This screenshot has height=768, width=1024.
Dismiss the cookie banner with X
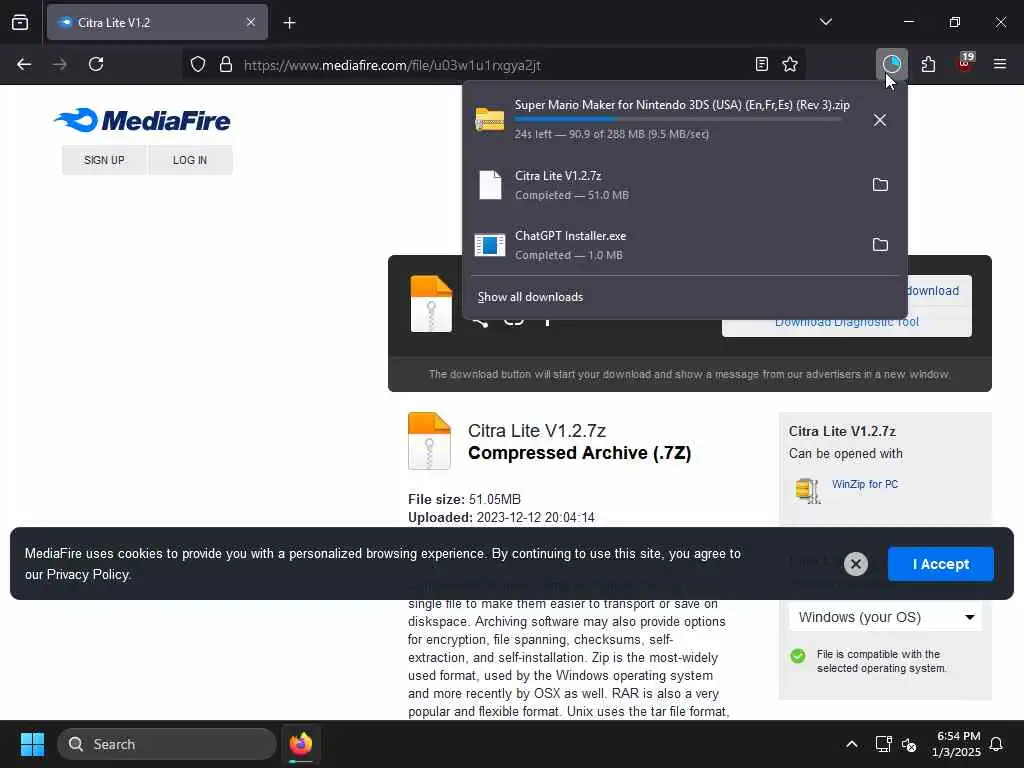(856, 564)
